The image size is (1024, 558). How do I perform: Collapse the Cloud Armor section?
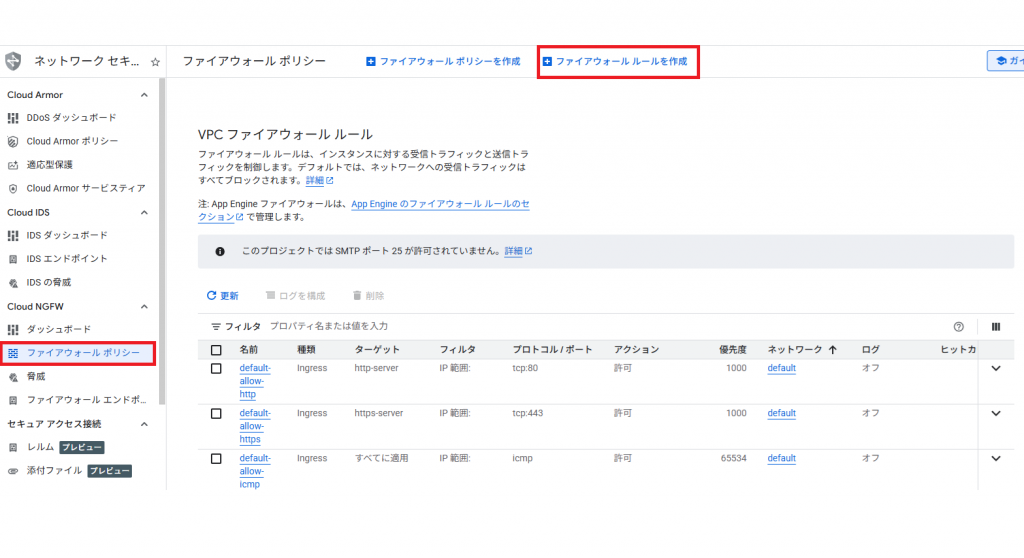pyautogui.click(x=144, y=95)
